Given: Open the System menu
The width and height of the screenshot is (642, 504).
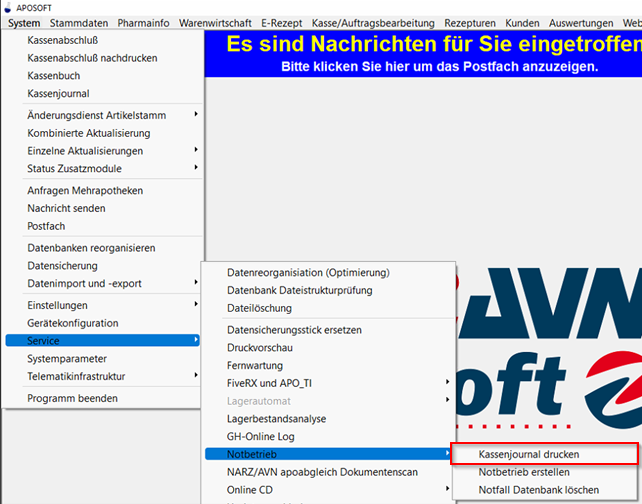Looking at the screenshot, I should point(24,23).
